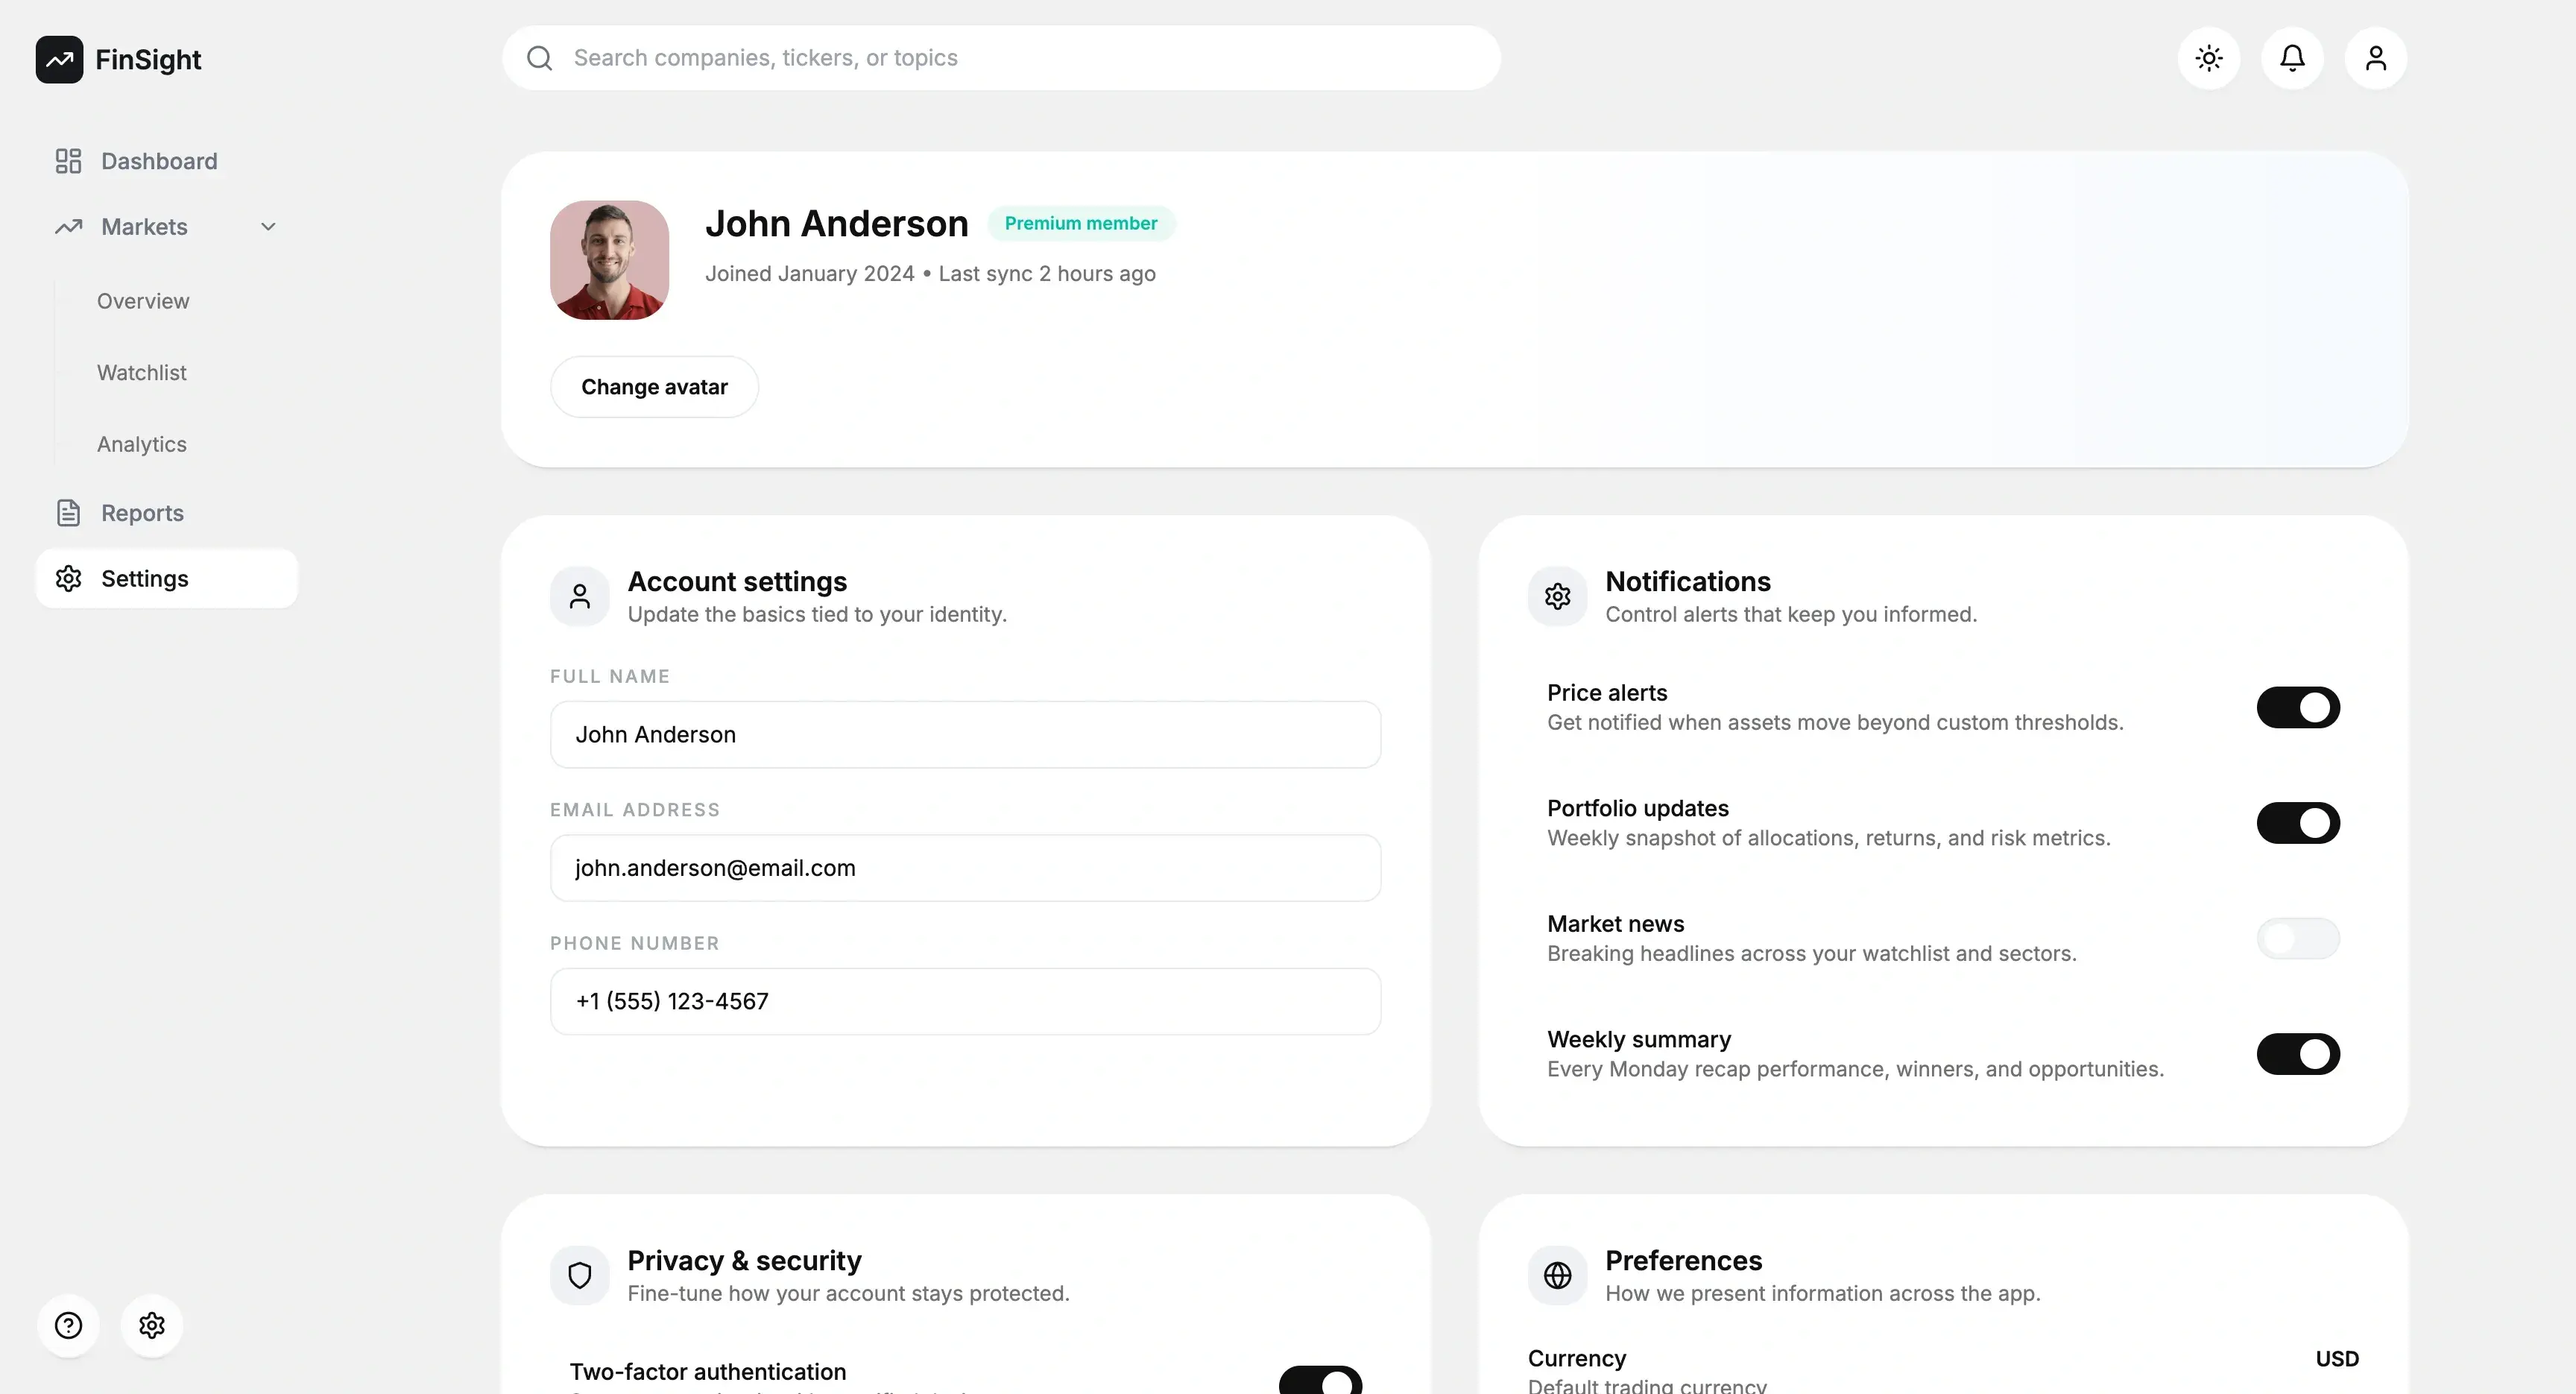Image resolution: width=2576 pixels, height=1394 pixels.
Task: Click the Change avatar button
Action: click(654, 386)
